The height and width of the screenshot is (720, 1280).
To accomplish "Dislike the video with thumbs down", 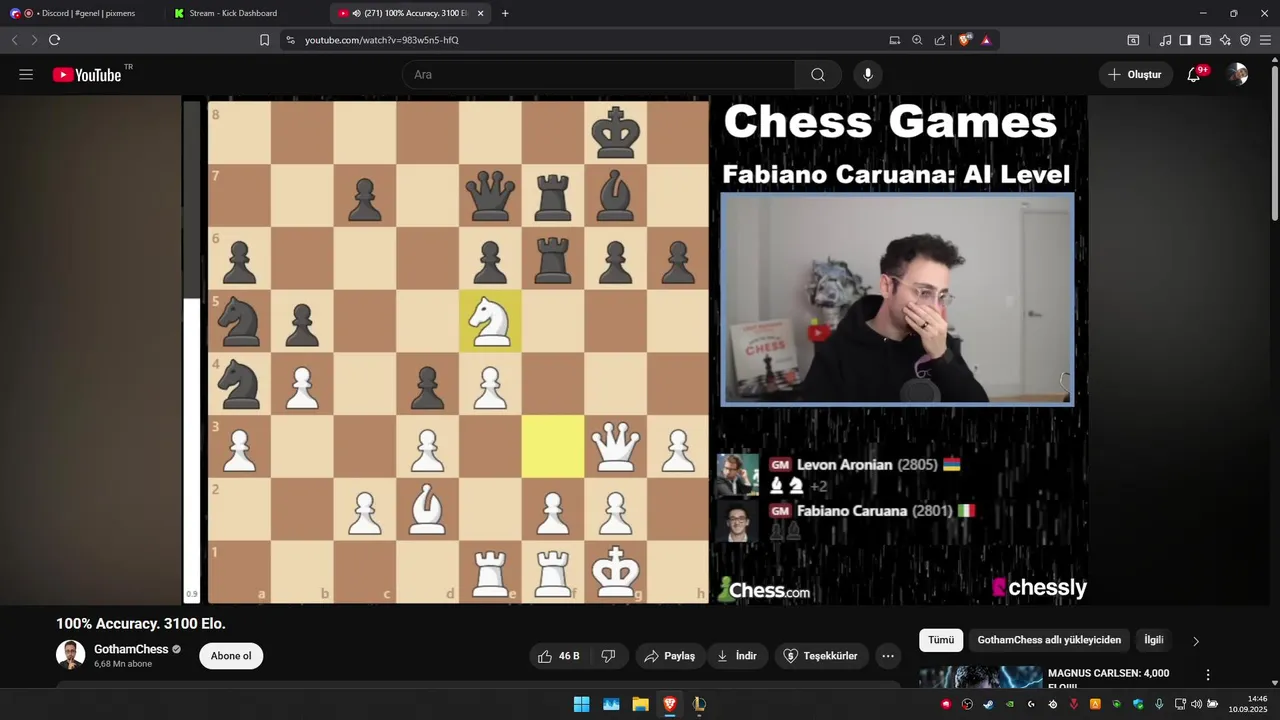I will (x=608, y=656).
